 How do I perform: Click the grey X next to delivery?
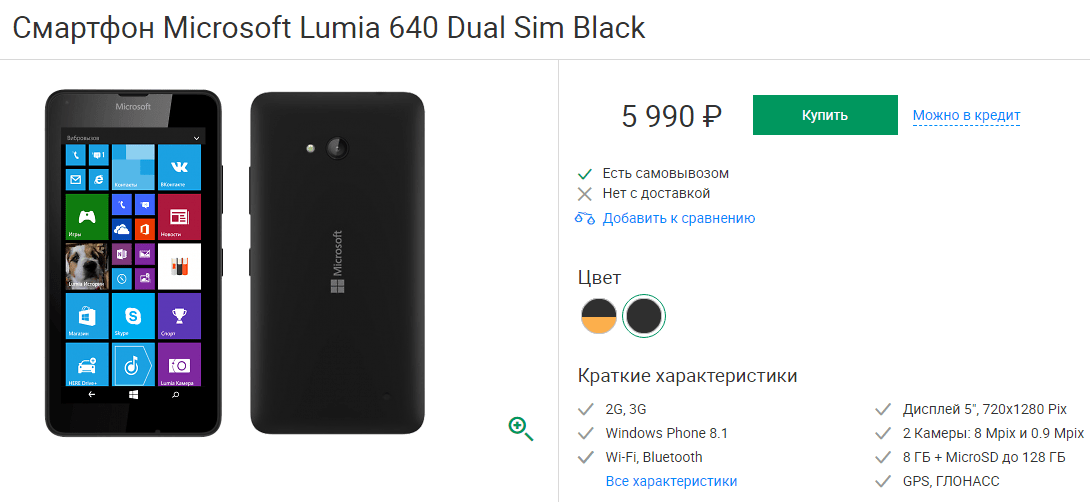585,194
